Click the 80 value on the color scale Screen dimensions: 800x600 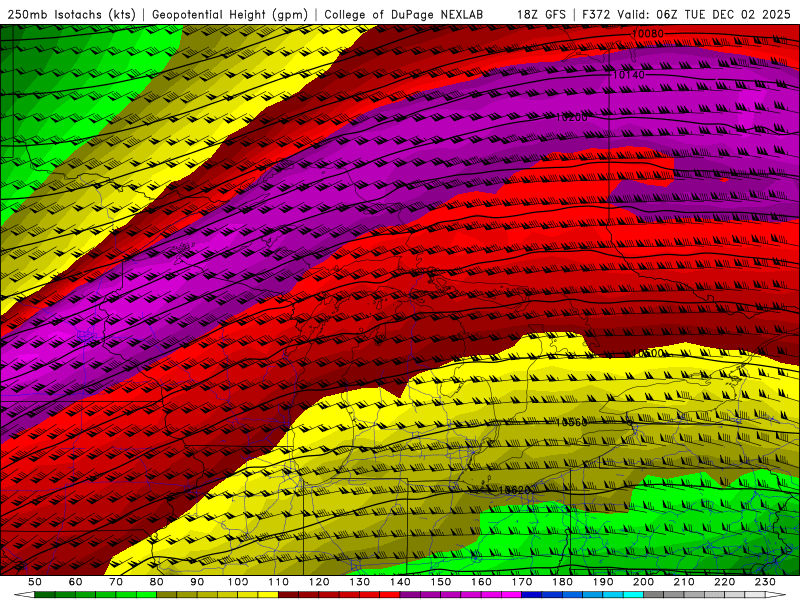(x=157, y=582)
